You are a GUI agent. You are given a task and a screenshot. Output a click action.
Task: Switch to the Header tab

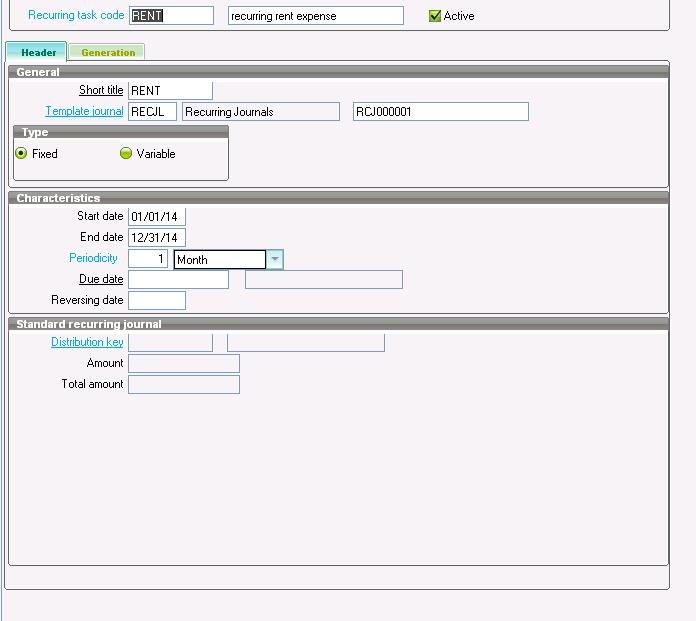[x=36, y=52]
